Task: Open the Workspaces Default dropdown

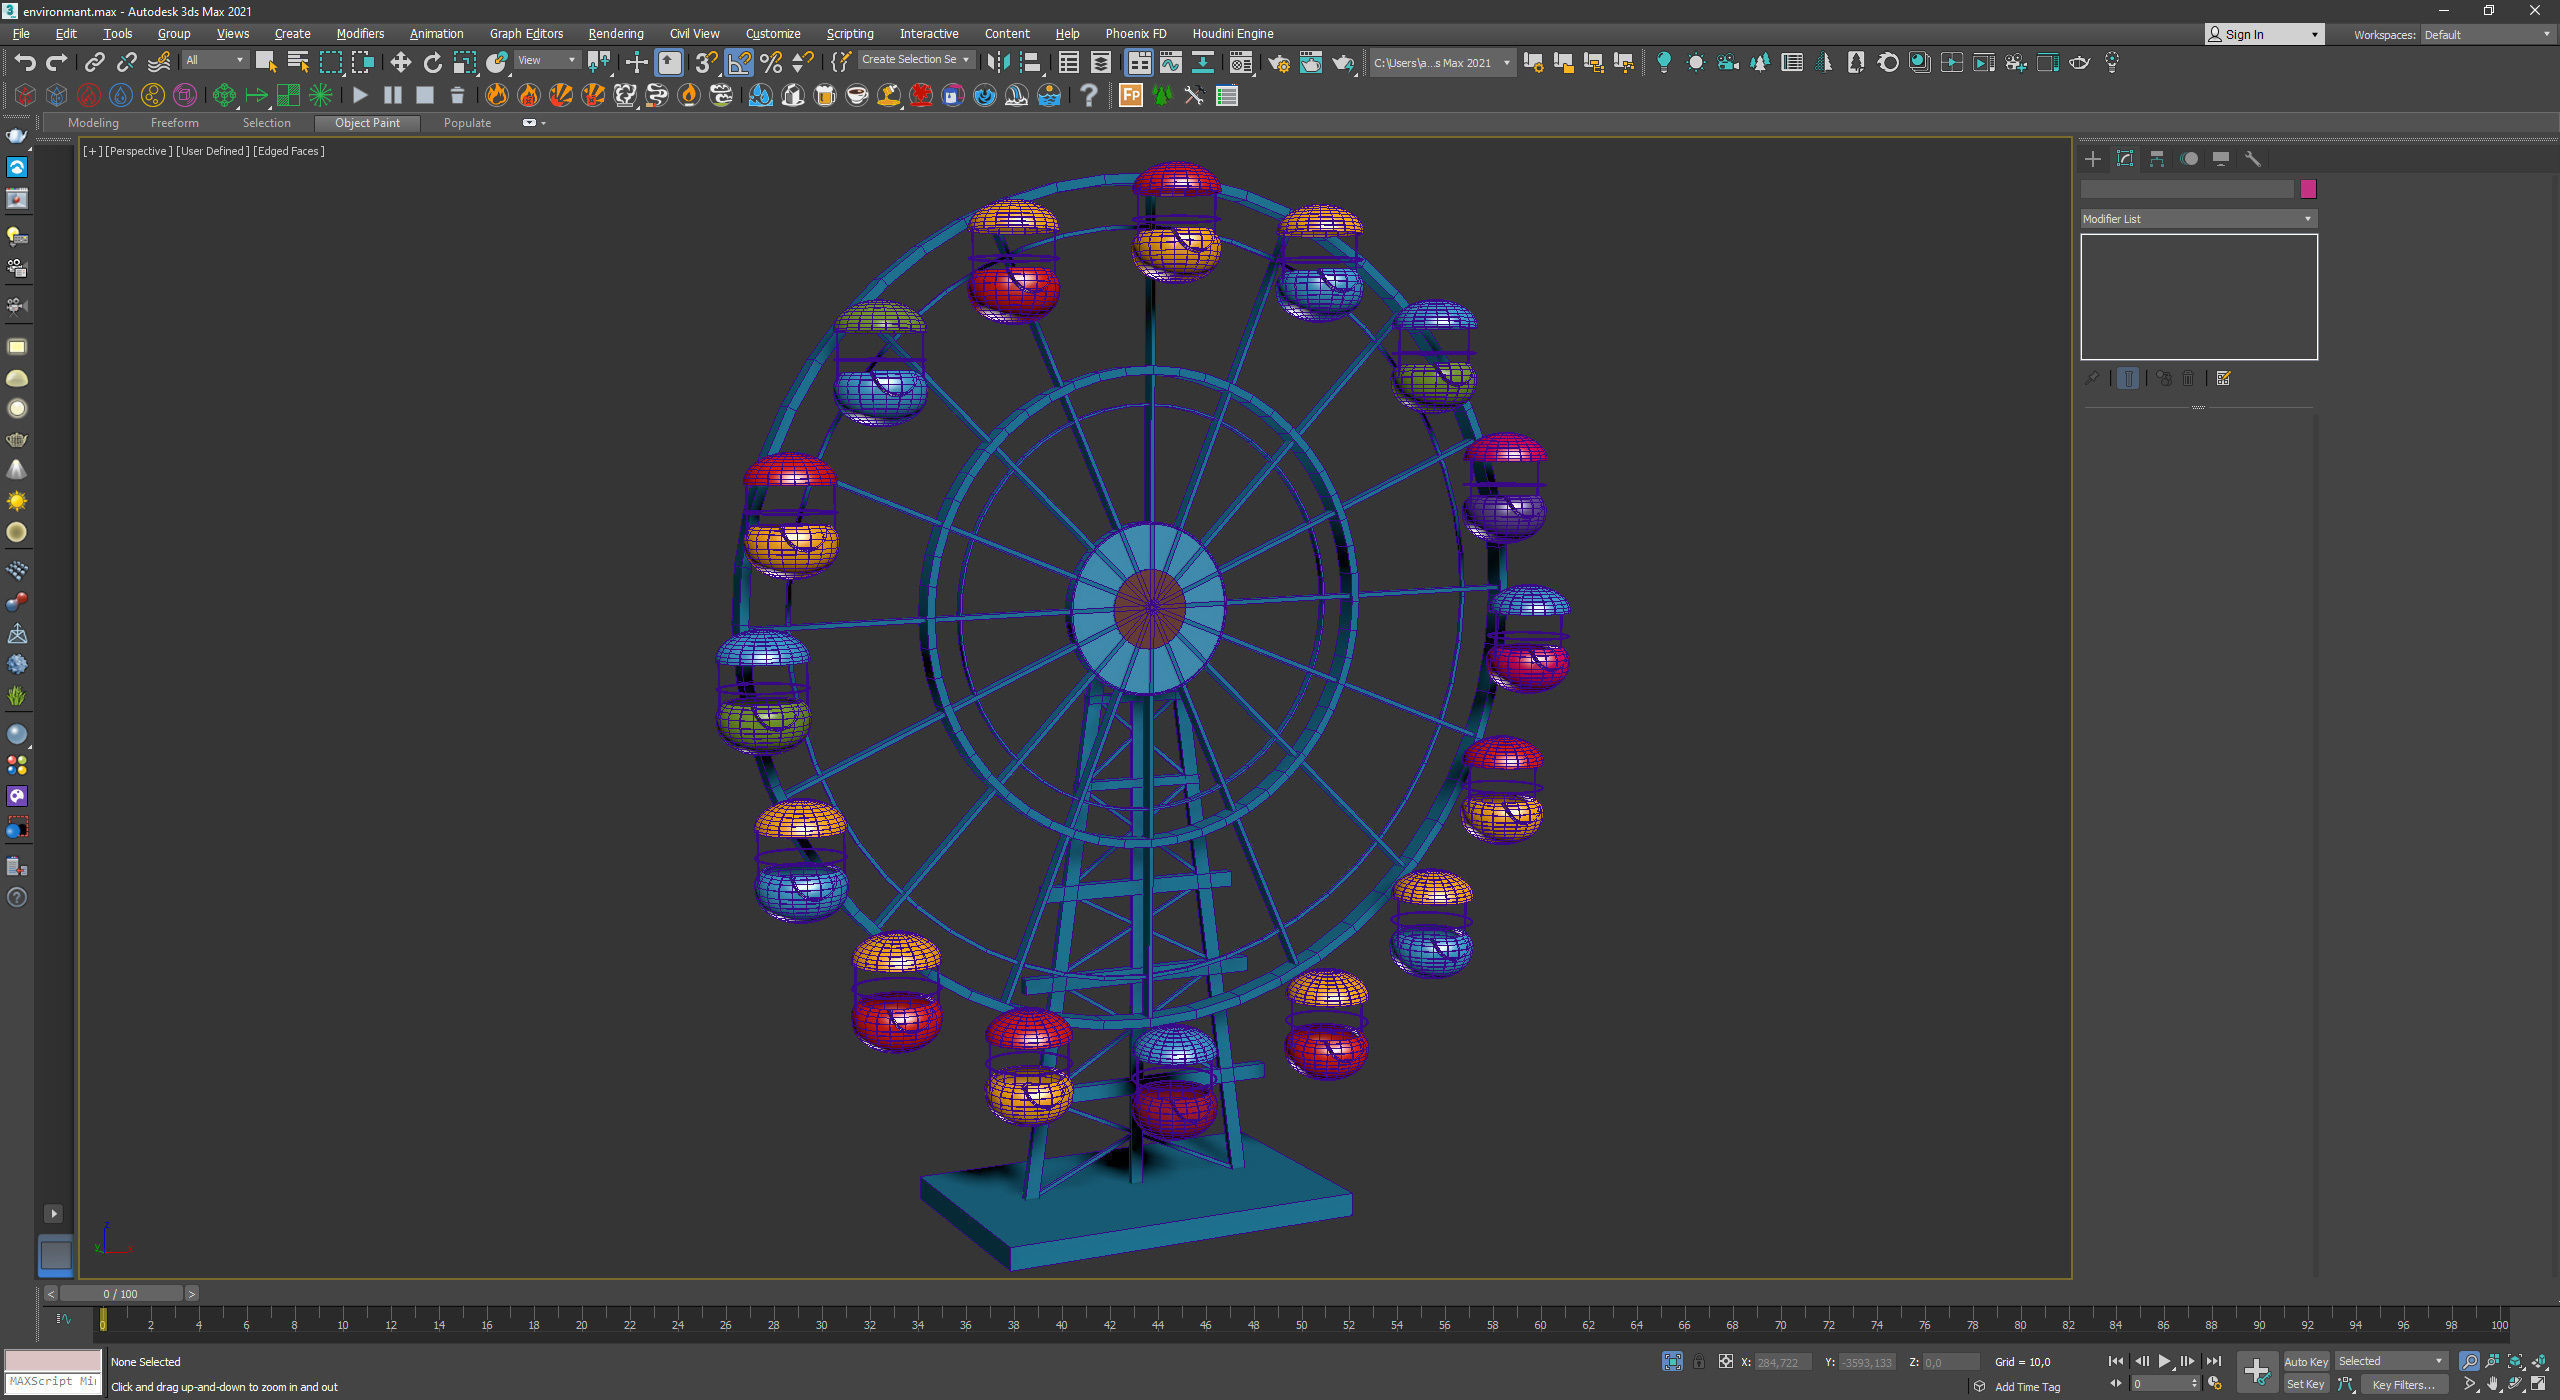Action: pos(2486,35)
